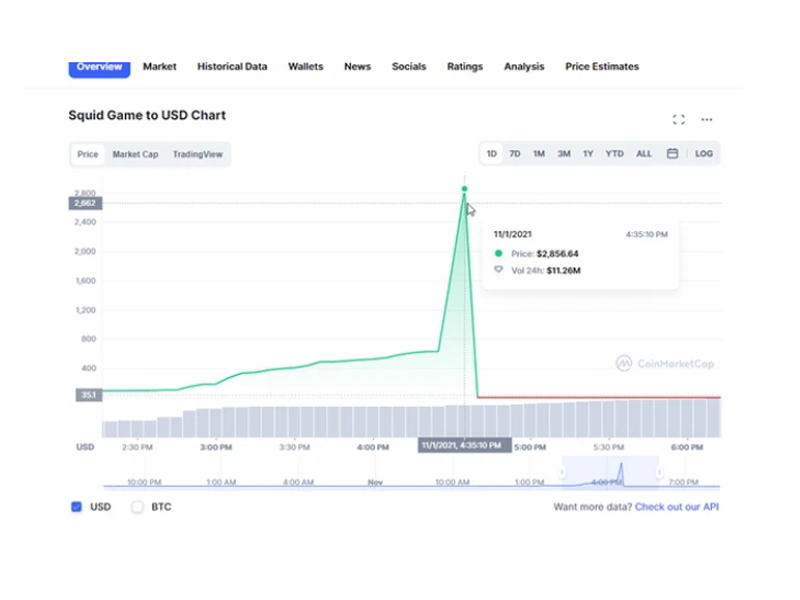Select the 1Y time range
Image resolution: width=800 pixels, height=600 pixels.
[x=588, y=154]
